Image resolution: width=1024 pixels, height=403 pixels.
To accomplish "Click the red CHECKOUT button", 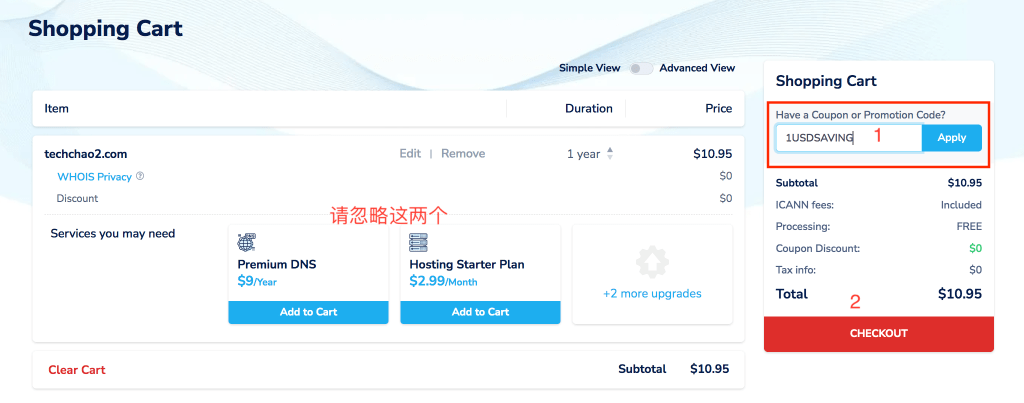I will click(878, 334).
